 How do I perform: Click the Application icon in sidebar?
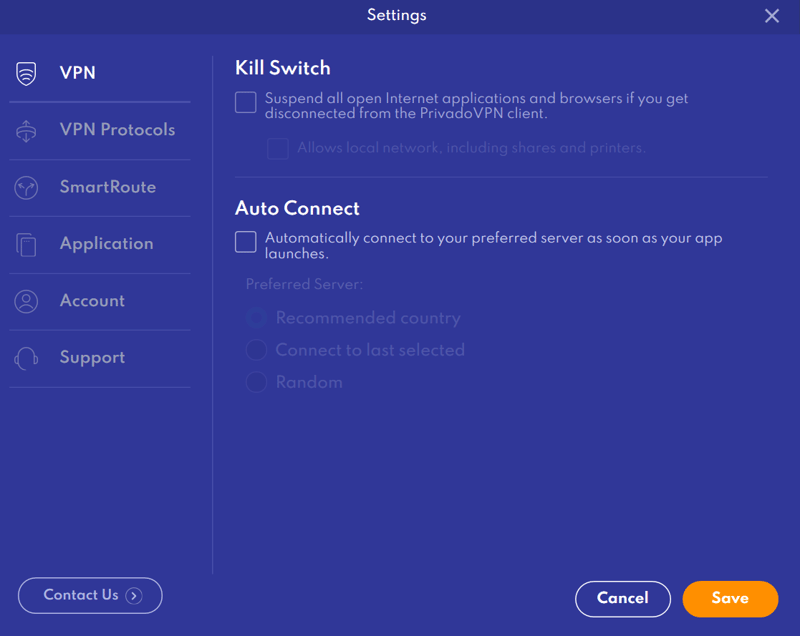[x=27, y=245]
